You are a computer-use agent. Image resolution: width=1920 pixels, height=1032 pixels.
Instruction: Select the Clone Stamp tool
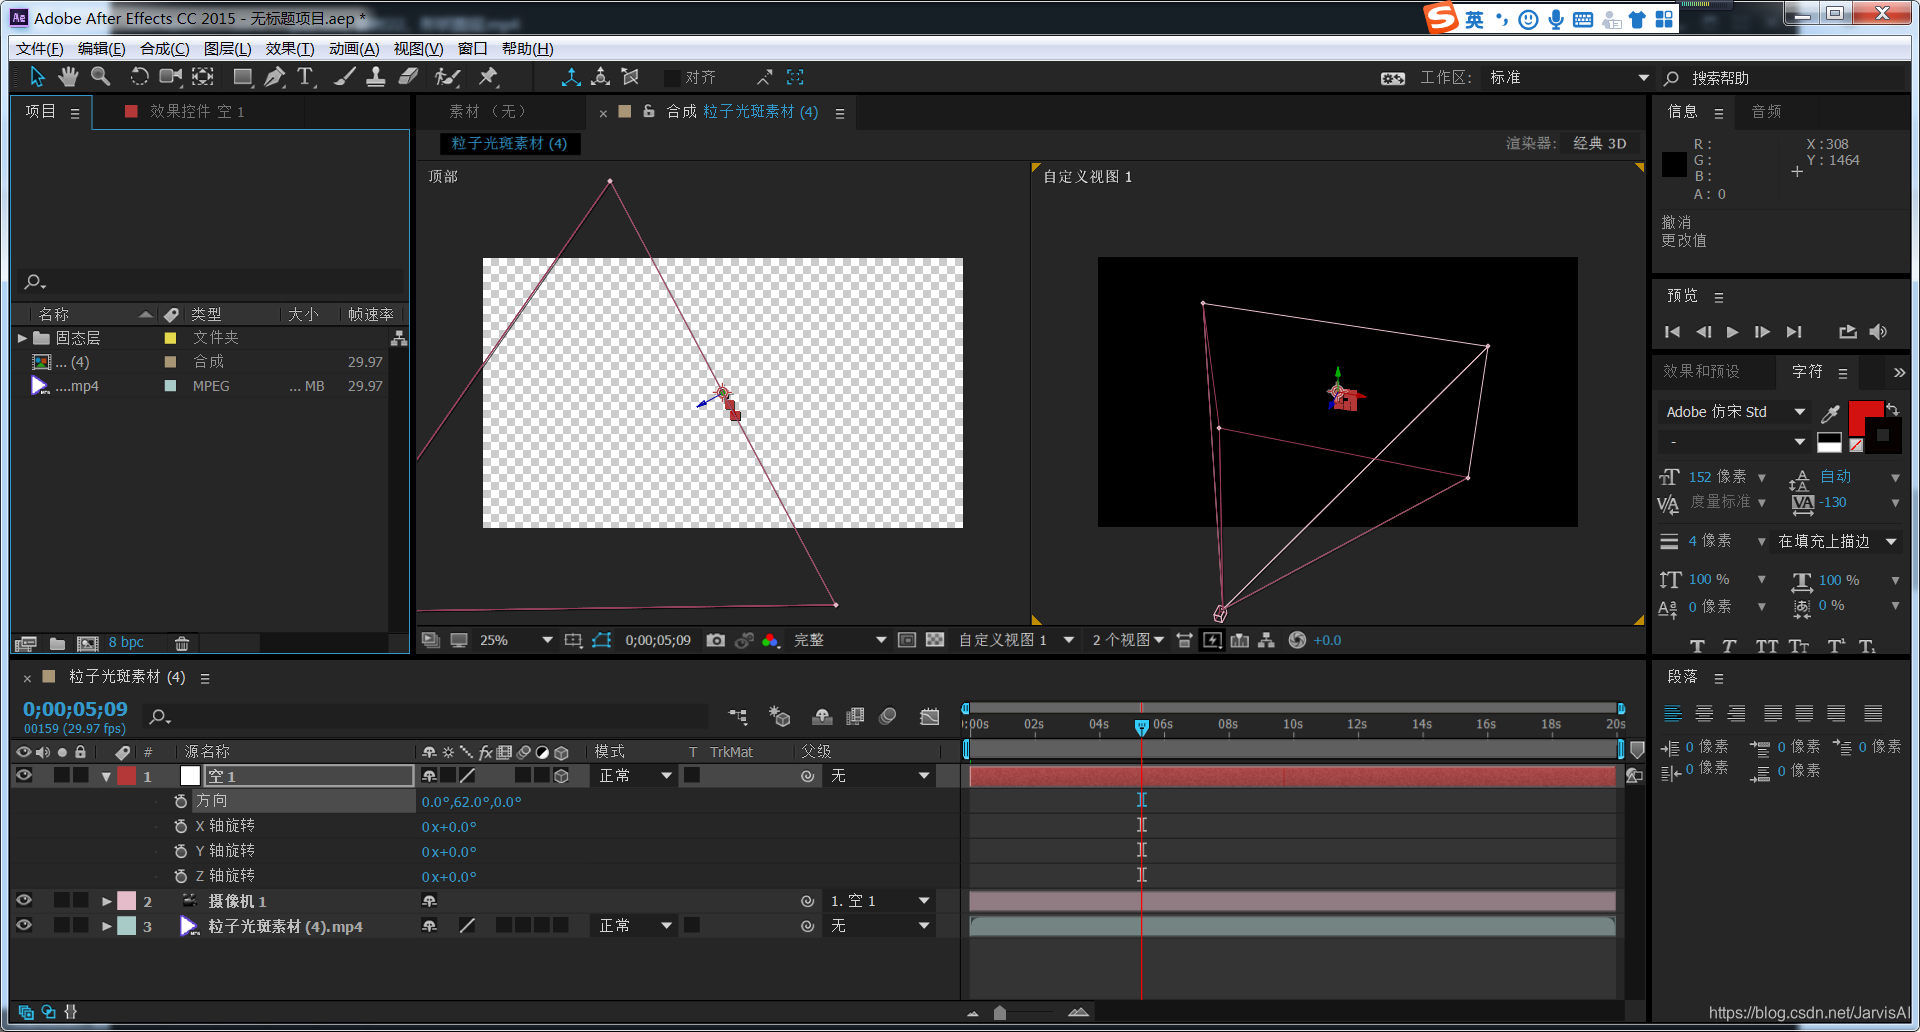(x=376, y=77)
